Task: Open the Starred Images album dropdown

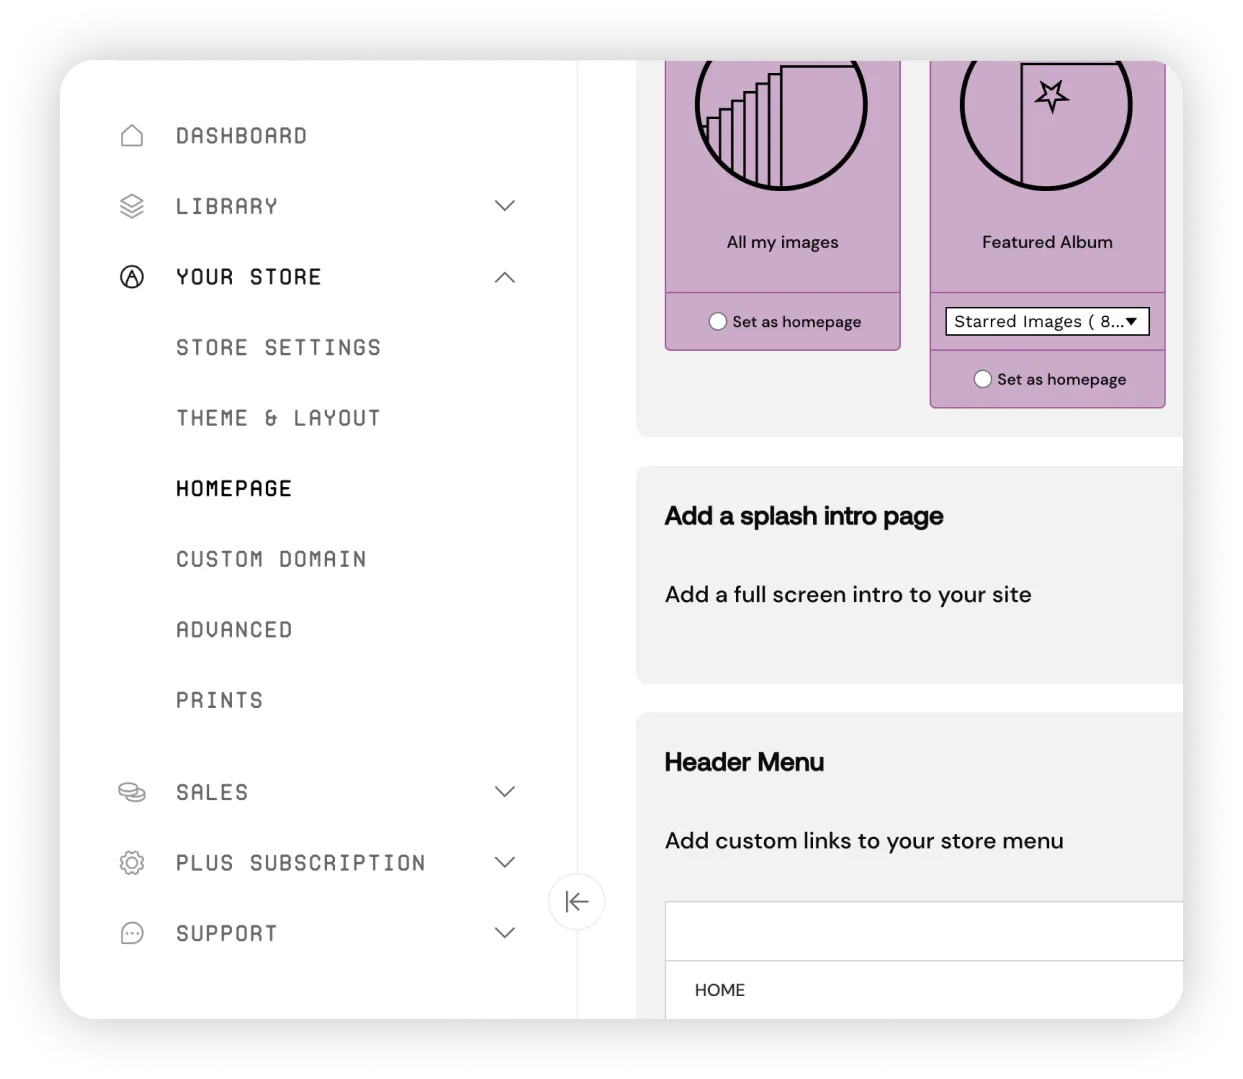Action: click(x=1047, y=321)
